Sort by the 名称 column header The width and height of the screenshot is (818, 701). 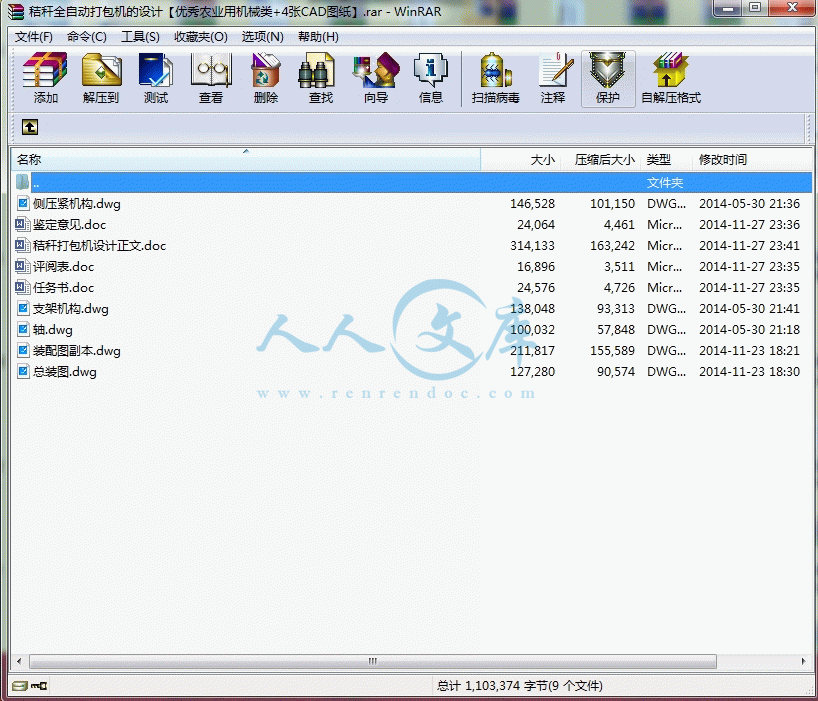point(246,160)
